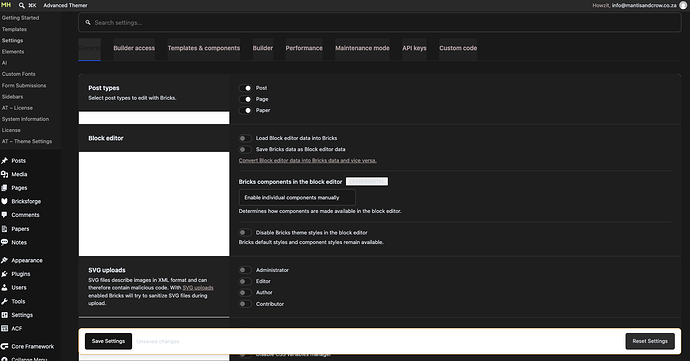Open AT – License submenu item
The width and height of the screenshot is (690, 361).
tap(17, 108)
